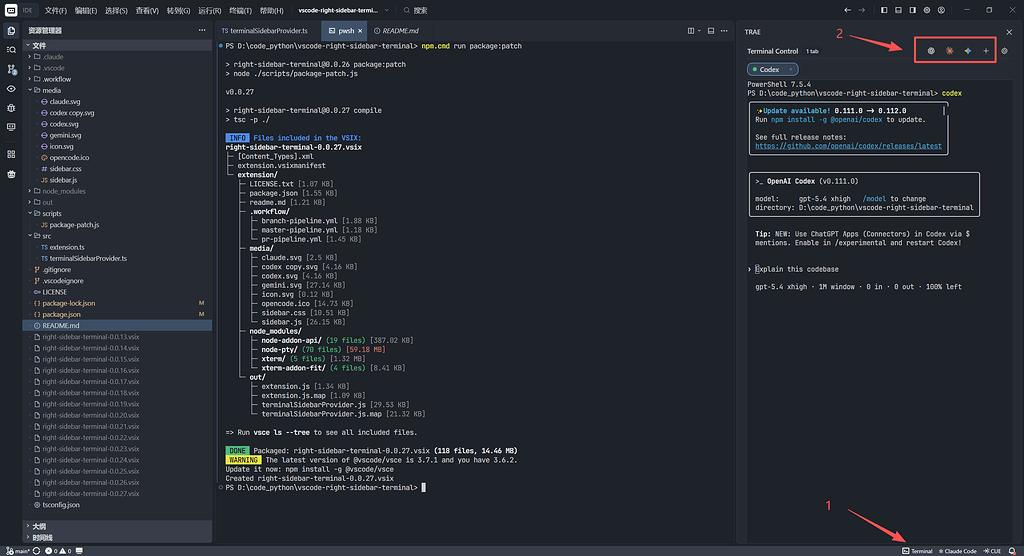
Task: Launch Gemini with the colorful star icon
Action: click(968, 51)
